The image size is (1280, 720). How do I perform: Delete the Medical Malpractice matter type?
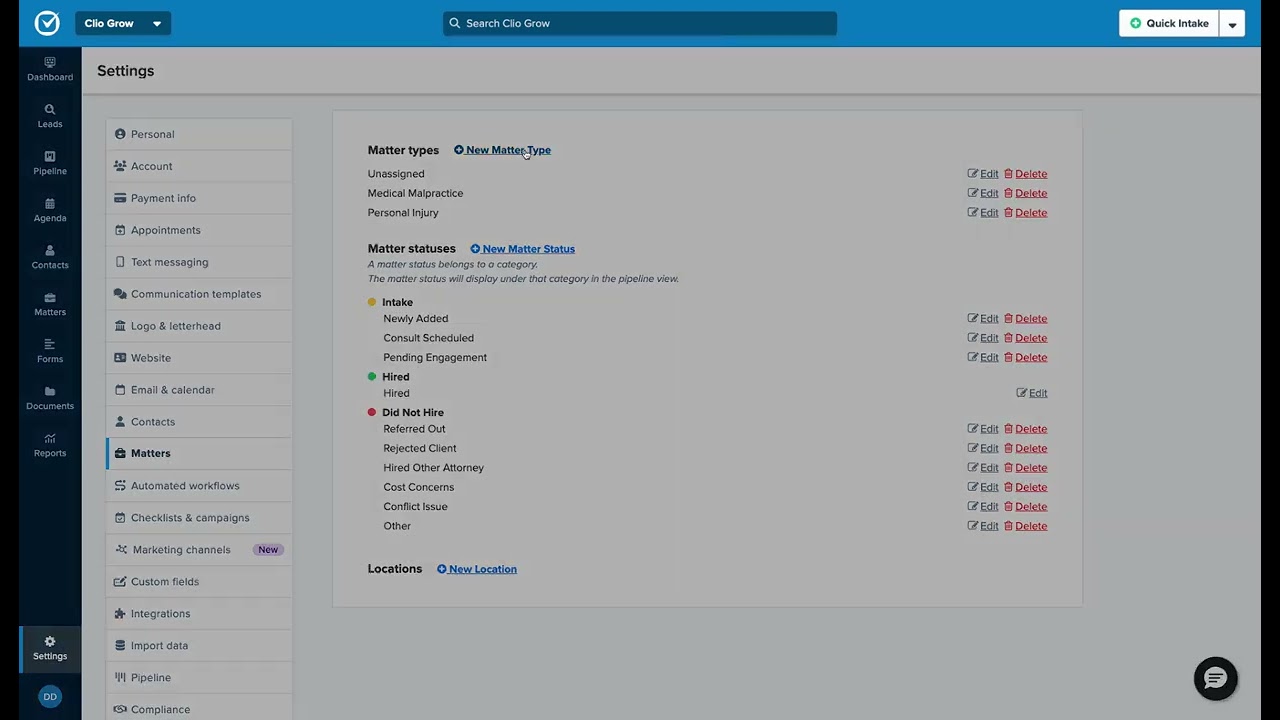[1025, 193]
